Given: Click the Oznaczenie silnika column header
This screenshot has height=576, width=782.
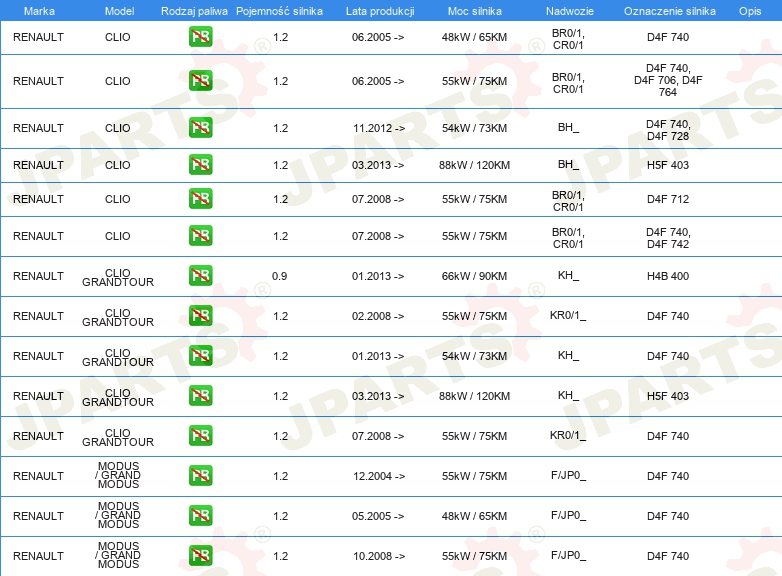Looking at the screenshot, I should tap(667, 10).
